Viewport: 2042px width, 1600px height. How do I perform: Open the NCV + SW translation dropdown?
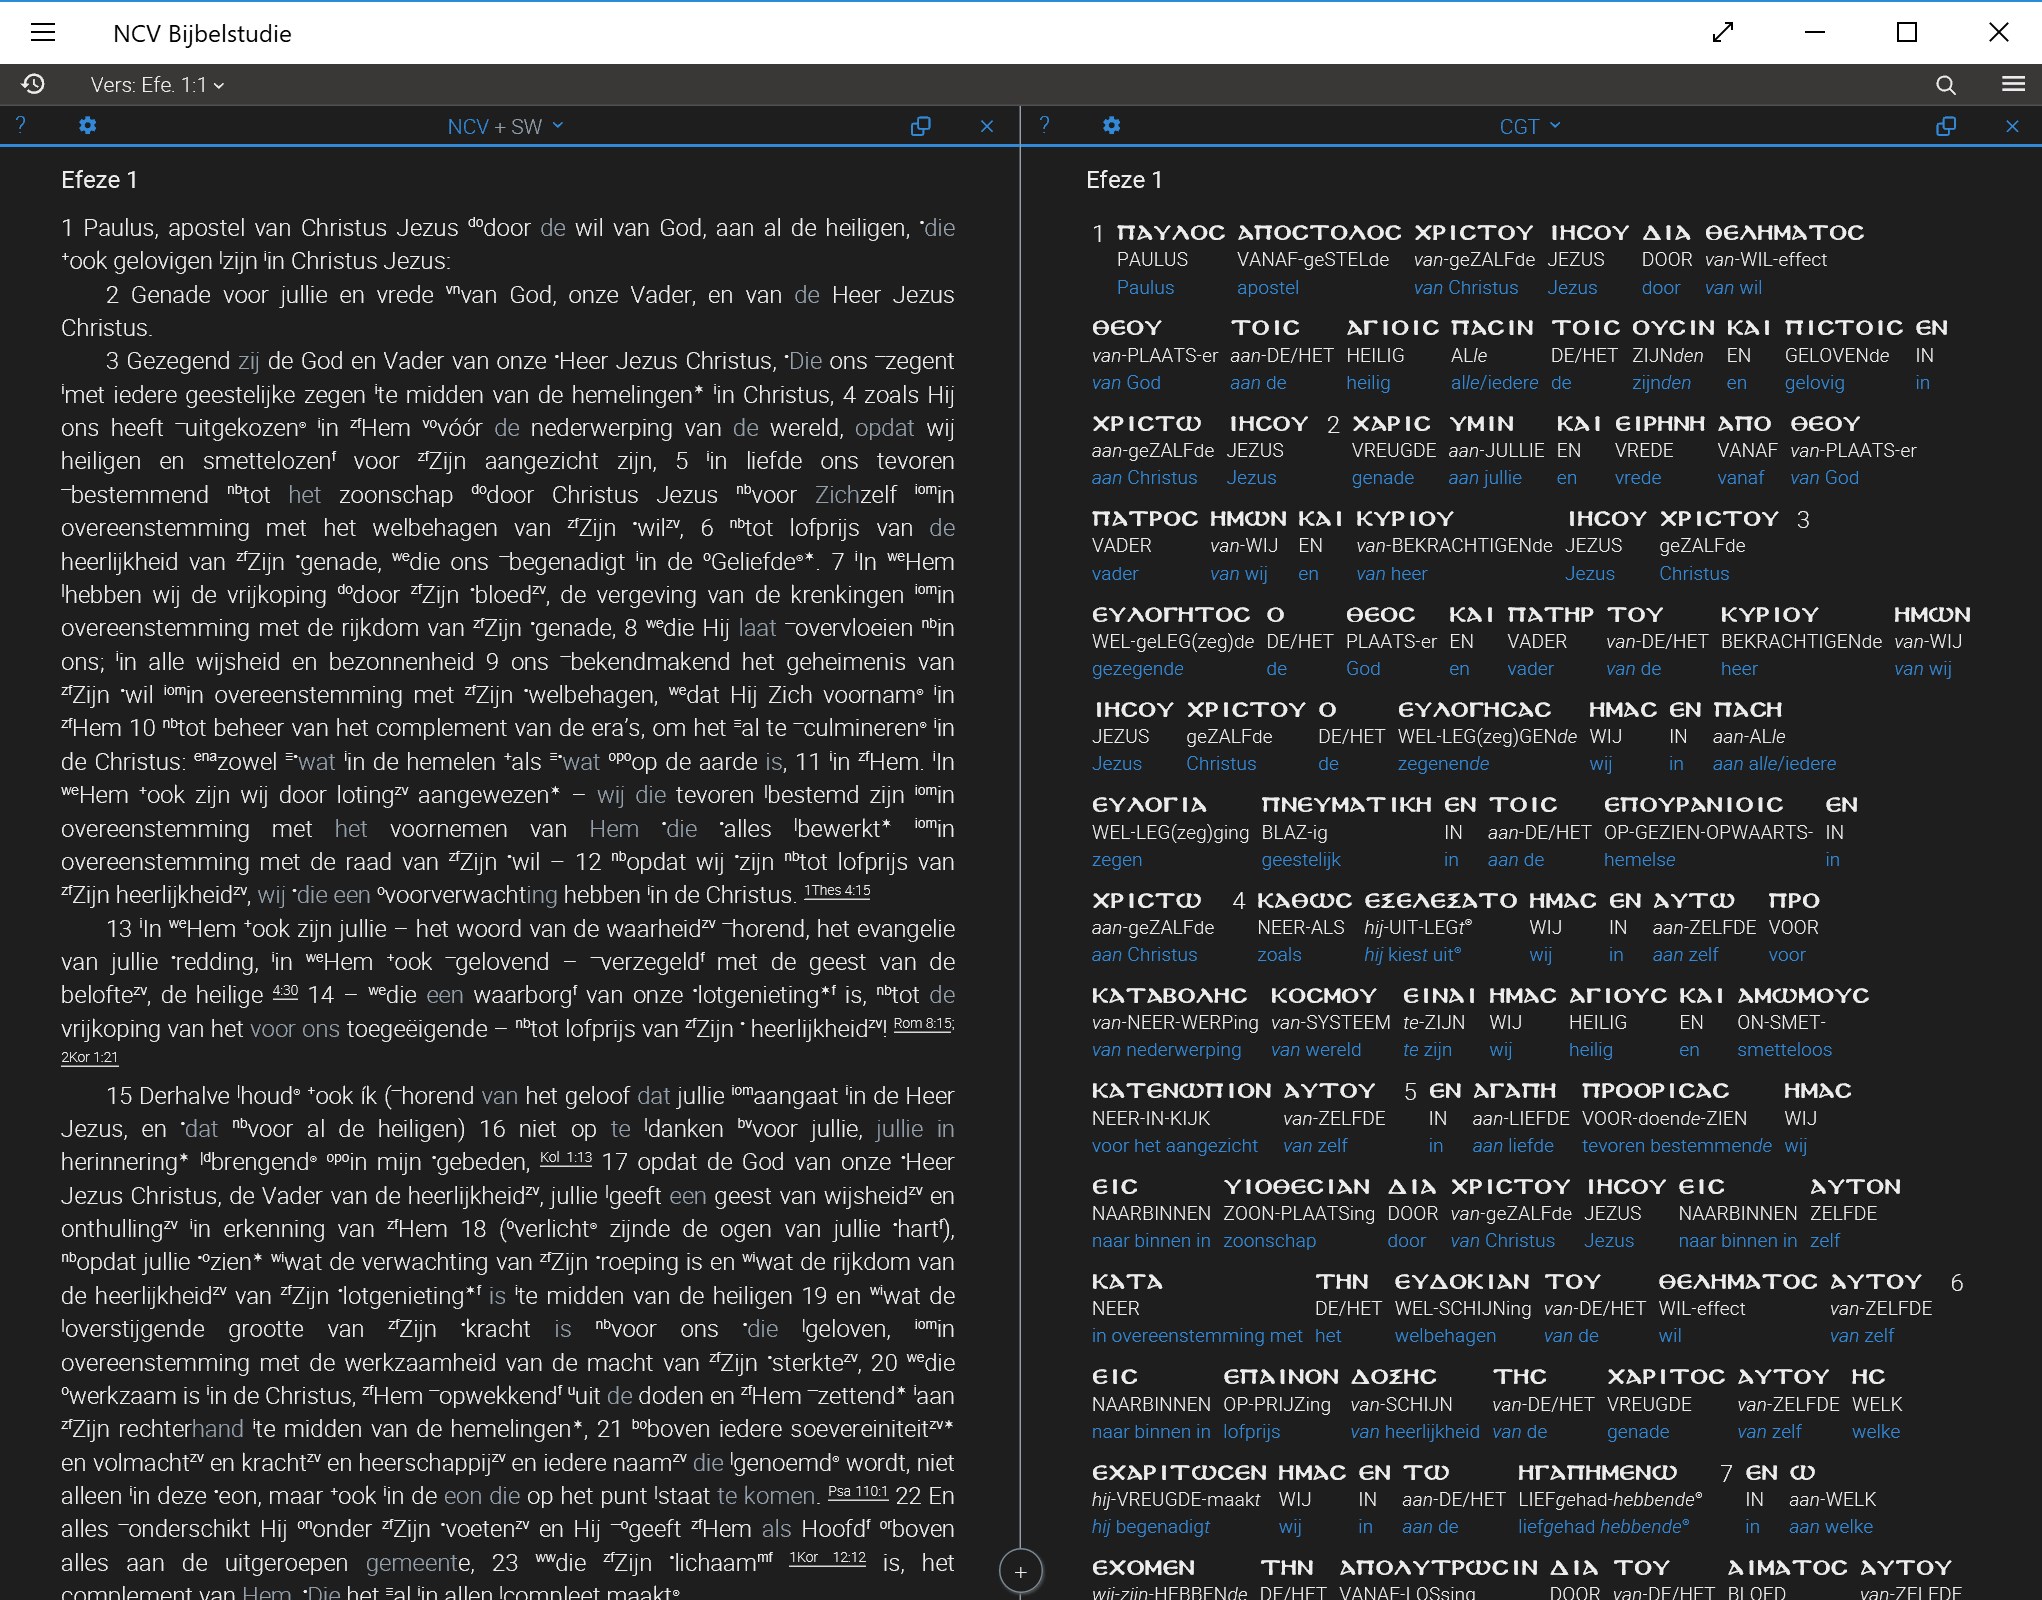click(x=505, y=126)
